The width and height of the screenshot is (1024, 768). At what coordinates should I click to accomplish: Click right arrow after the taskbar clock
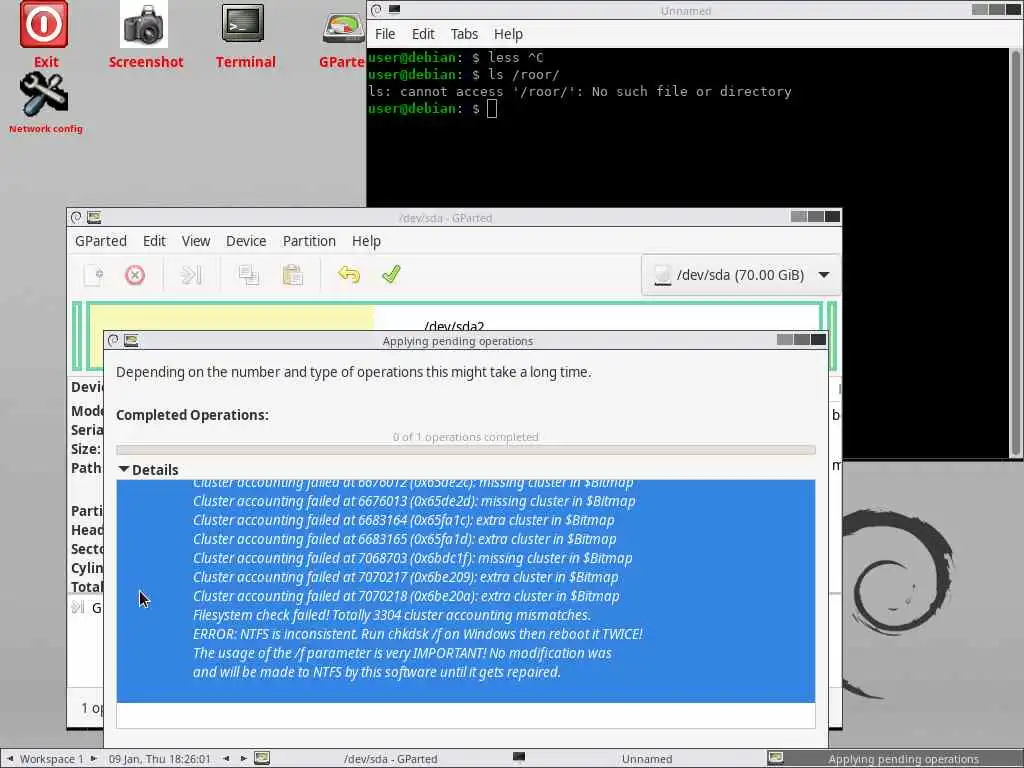(243, 758)
